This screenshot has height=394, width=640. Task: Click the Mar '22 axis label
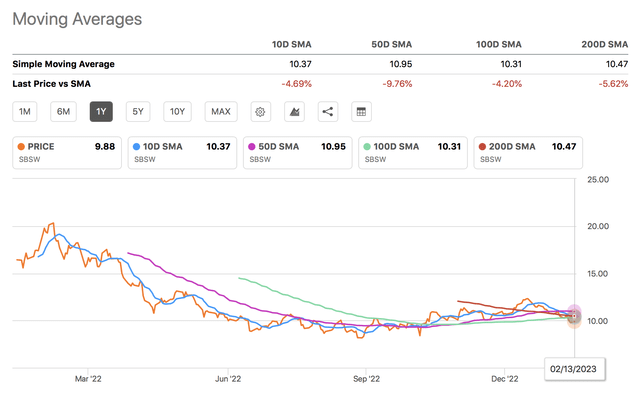click(x=88, y=379)
